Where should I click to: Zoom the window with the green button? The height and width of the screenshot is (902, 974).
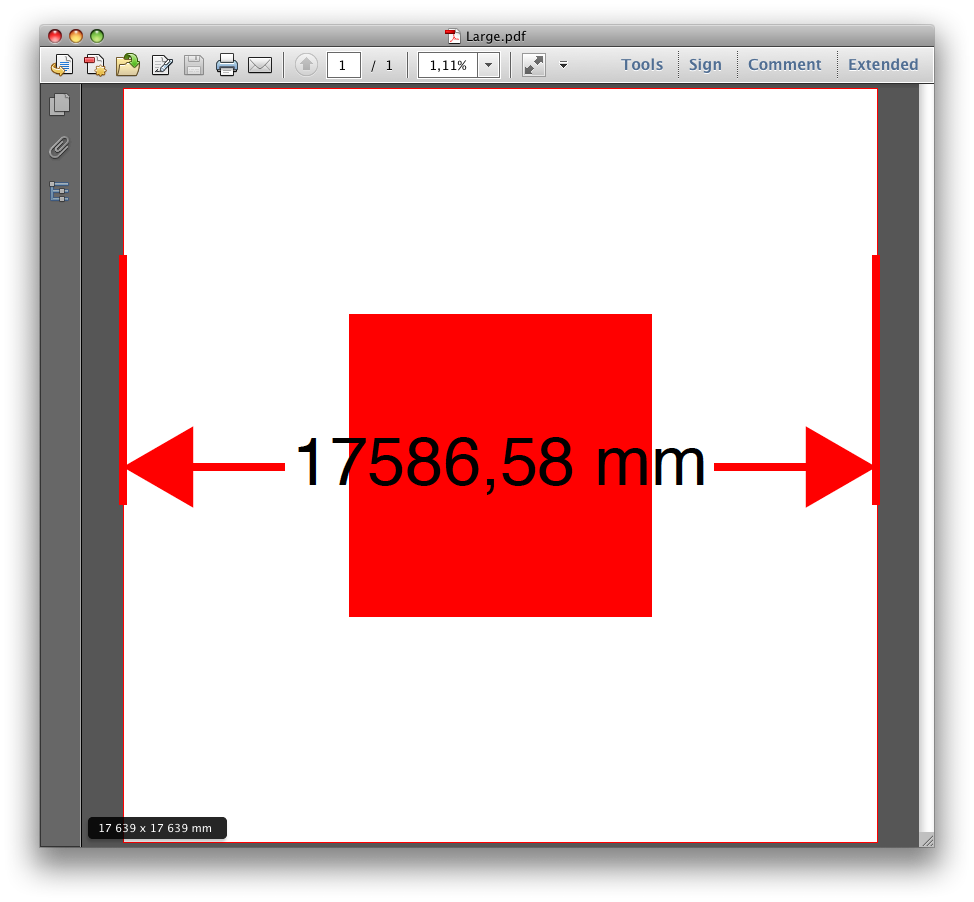tap(97, 36)
